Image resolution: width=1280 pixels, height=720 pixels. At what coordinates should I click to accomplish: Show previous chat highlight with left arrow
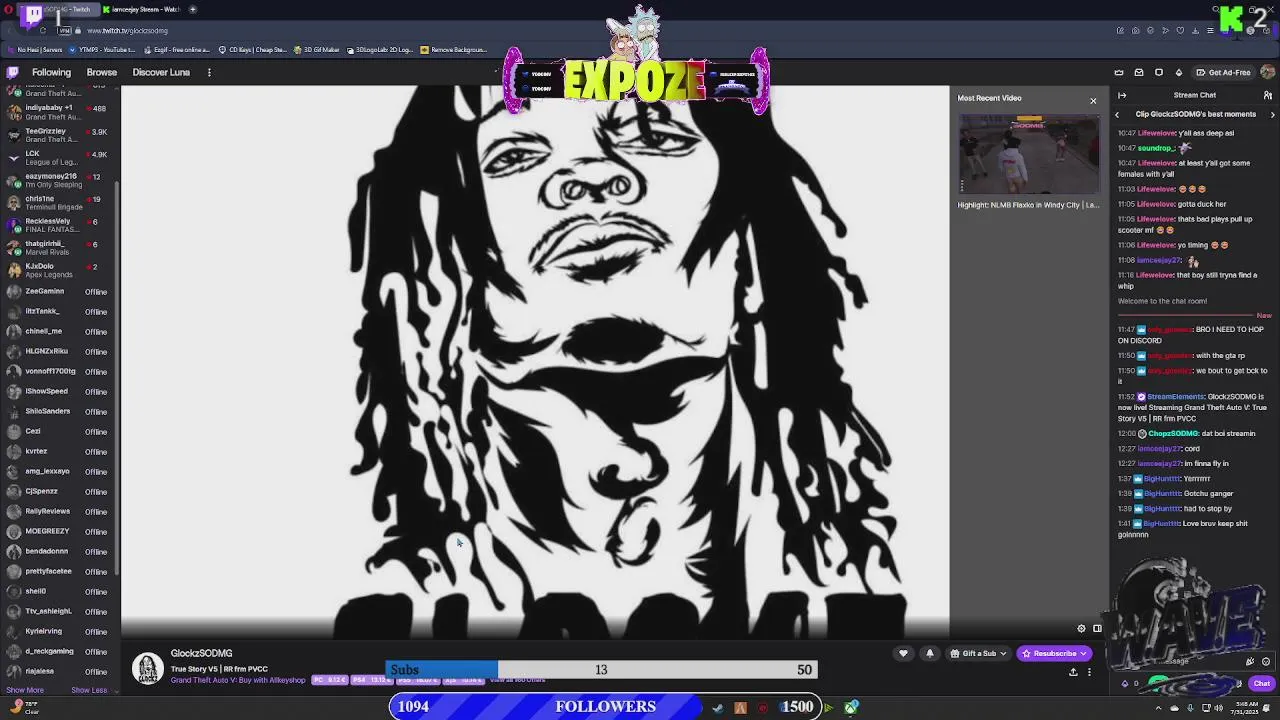point(1118,114)
